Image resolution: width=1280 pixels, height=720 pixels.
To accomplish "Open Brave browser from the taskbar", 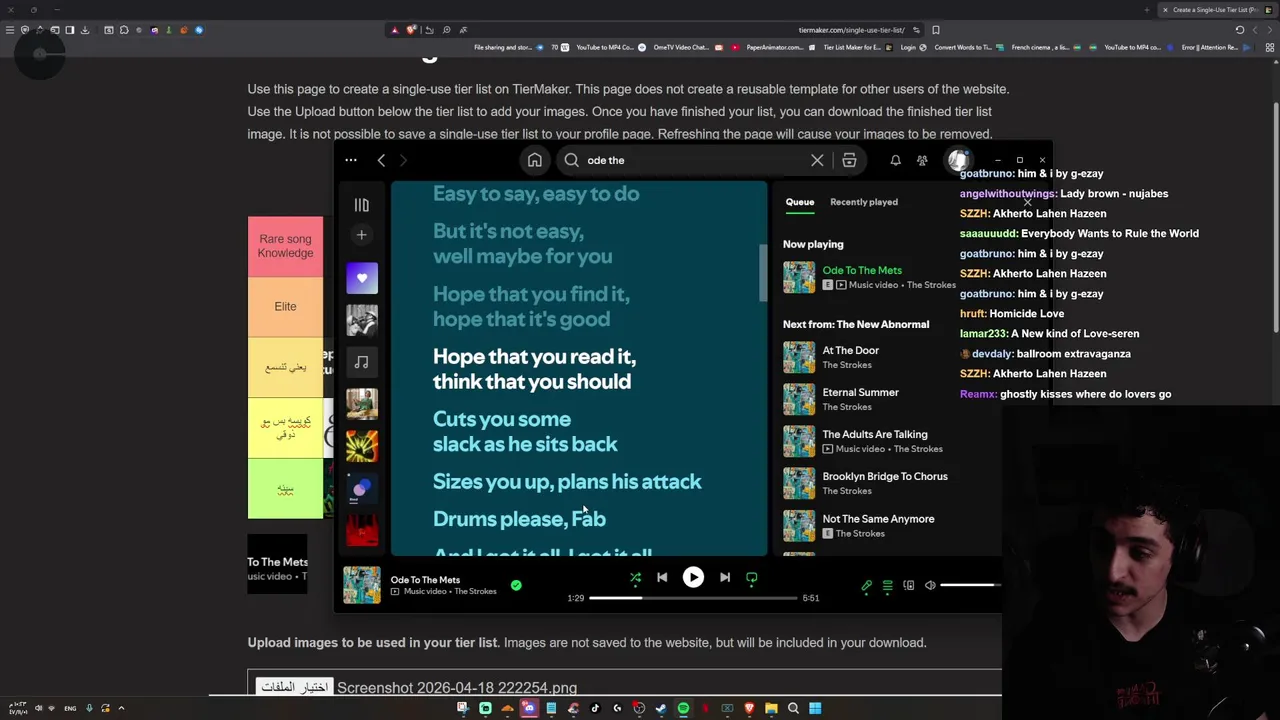I will pyautogui.click(x=749, y=708).
